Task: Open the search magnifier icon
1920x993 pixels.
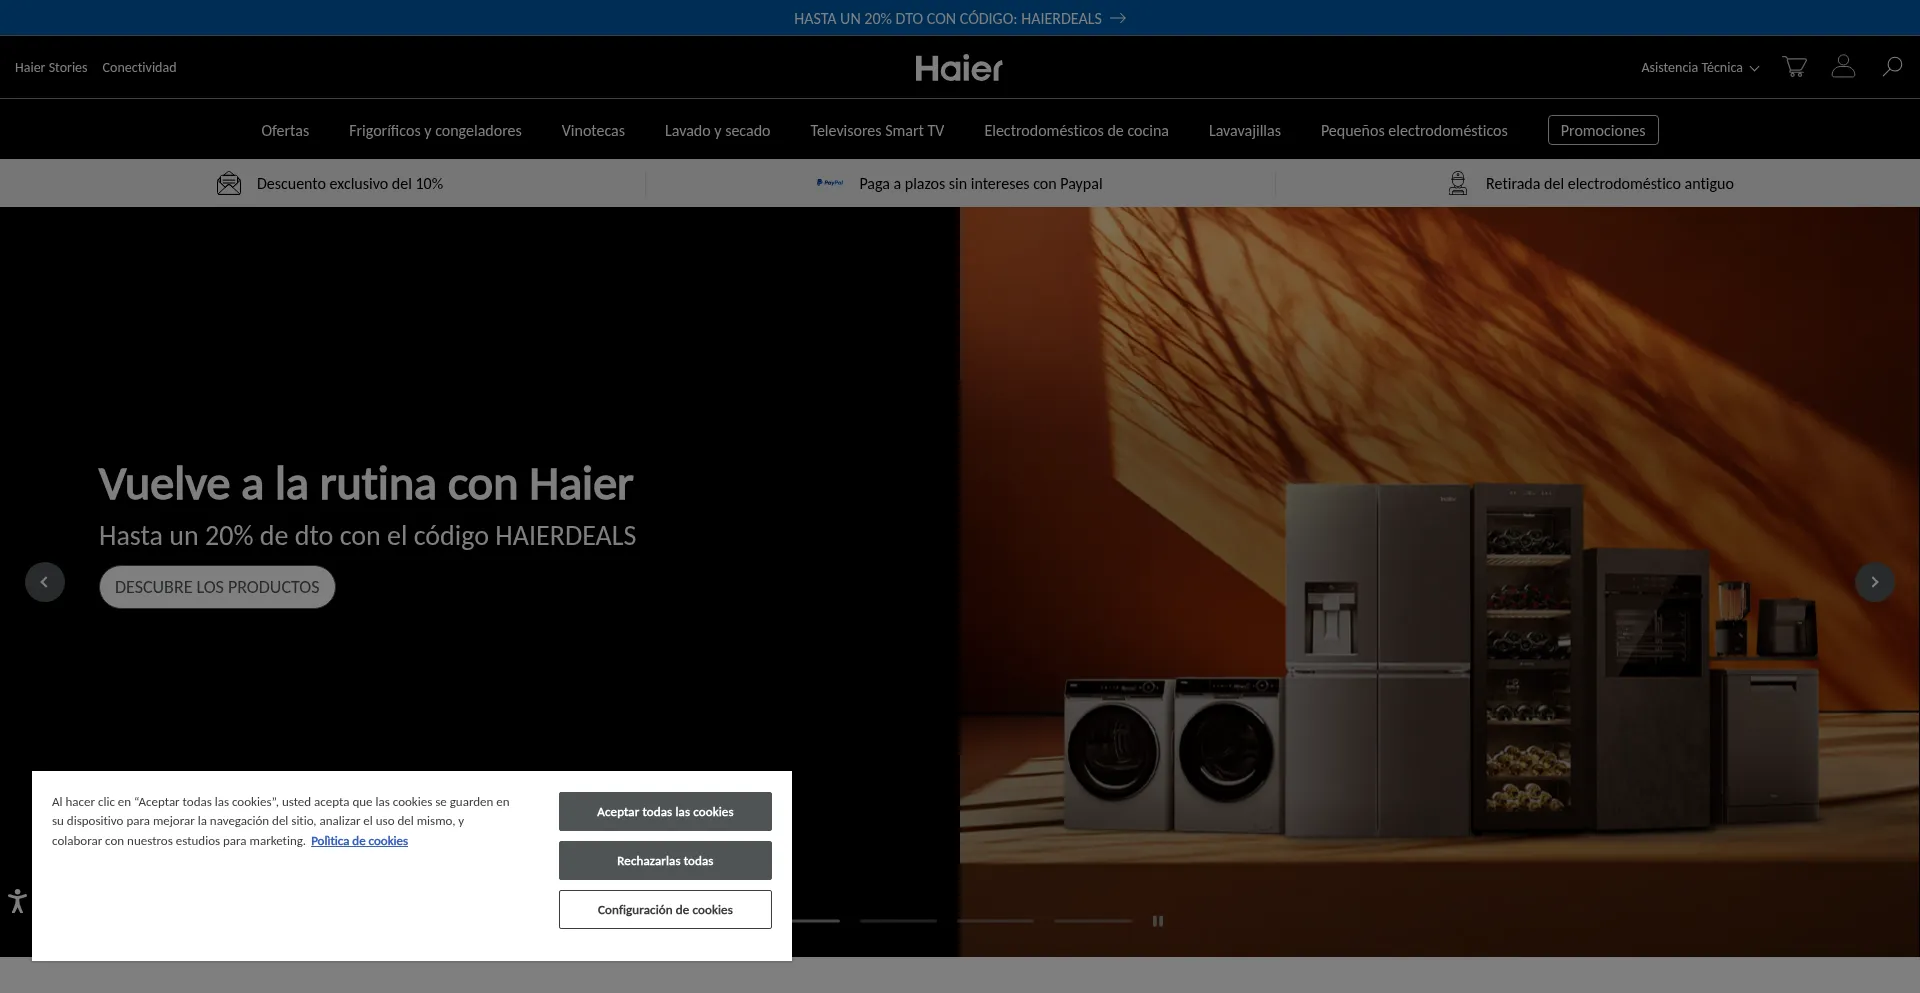Action: pyautogui.click(x=1892, y=67)
